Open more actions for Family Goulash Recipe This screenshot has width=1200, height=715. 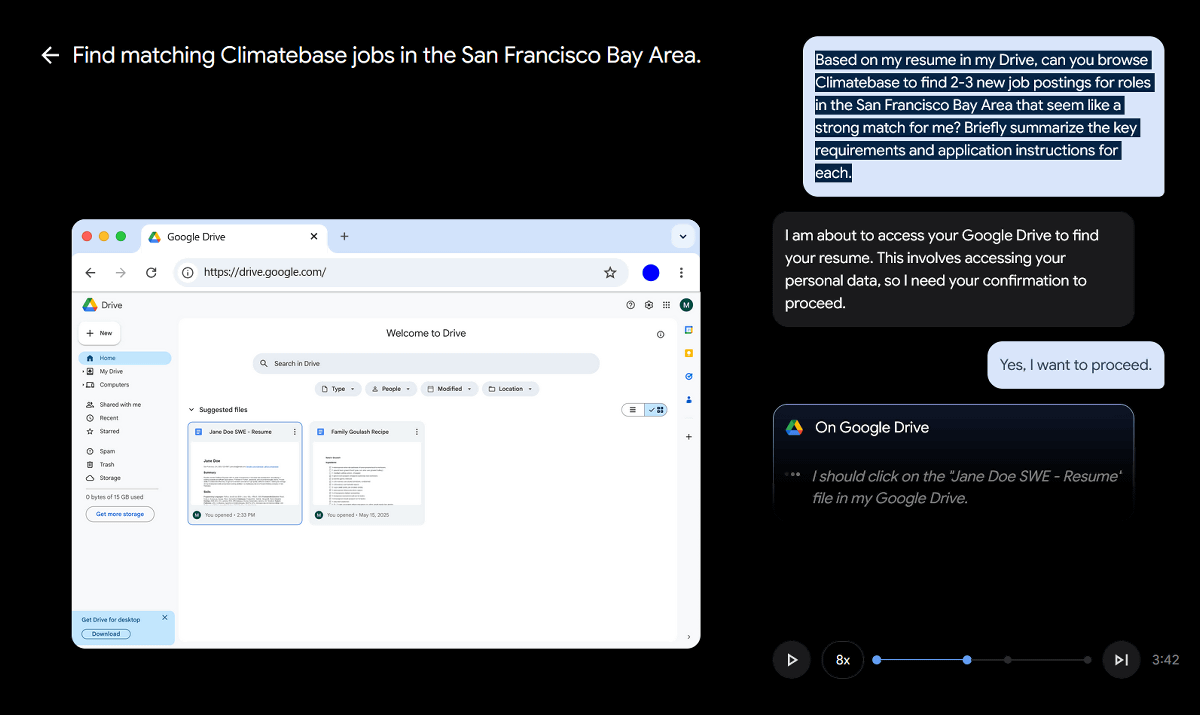(416, 432)
